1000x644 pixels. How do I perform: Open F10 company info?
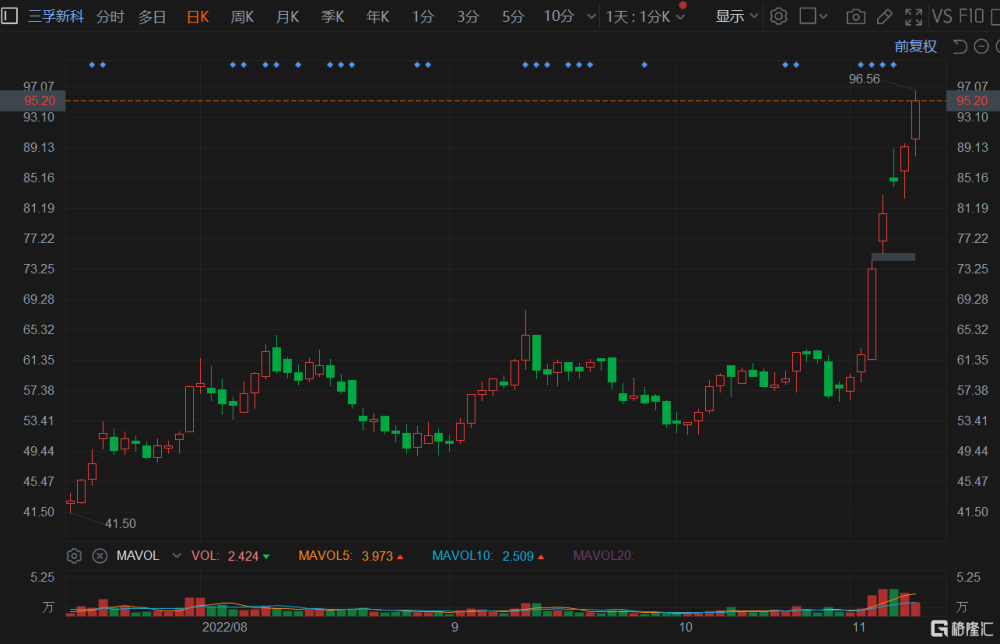pyautogui.click(x=972, y=16)
